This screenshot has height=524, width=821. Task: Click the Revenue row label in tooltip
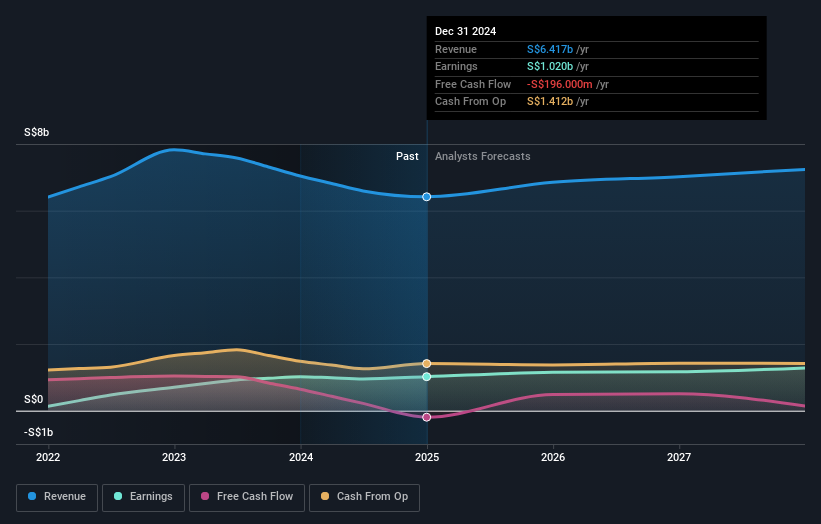tap(456, 49)
